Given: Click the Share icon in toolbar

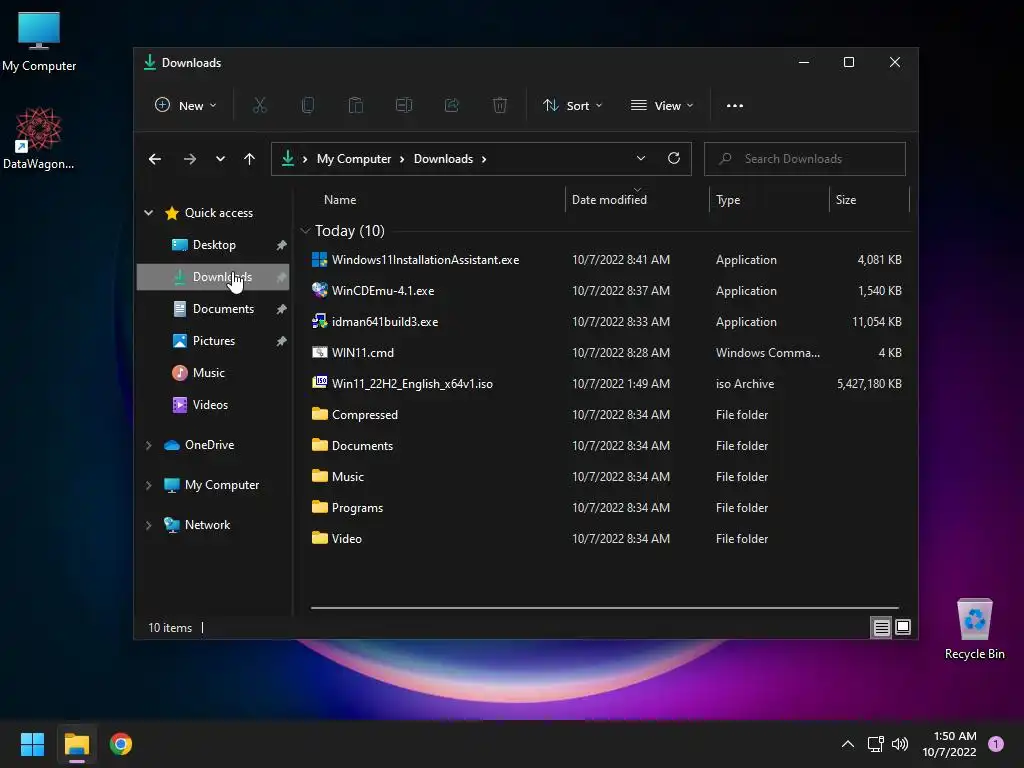Looking at the screenshot, I should coord(452,105).
